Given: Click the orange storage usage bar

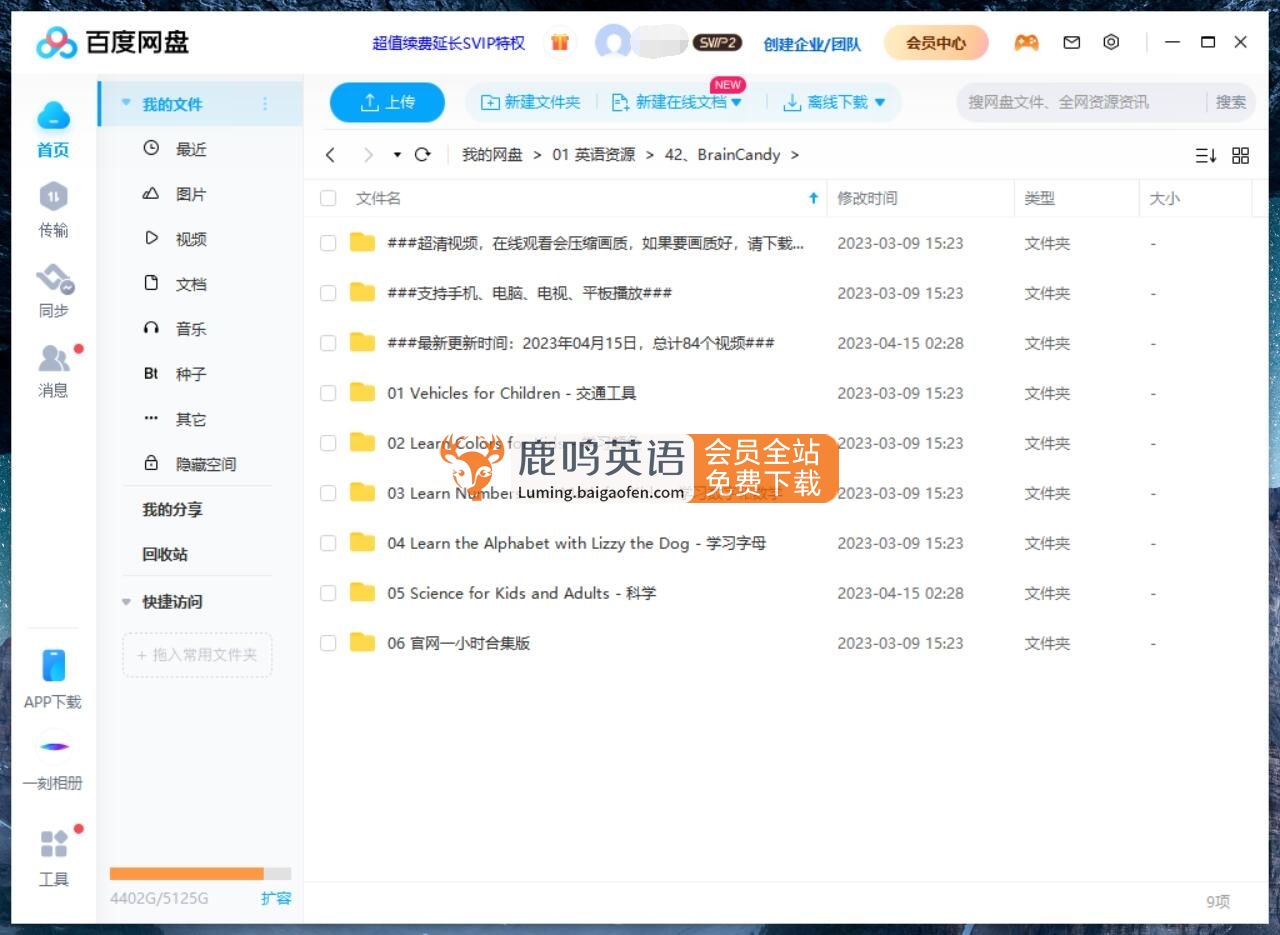Looking at the screenshot, I should click(x=186, y=873).
